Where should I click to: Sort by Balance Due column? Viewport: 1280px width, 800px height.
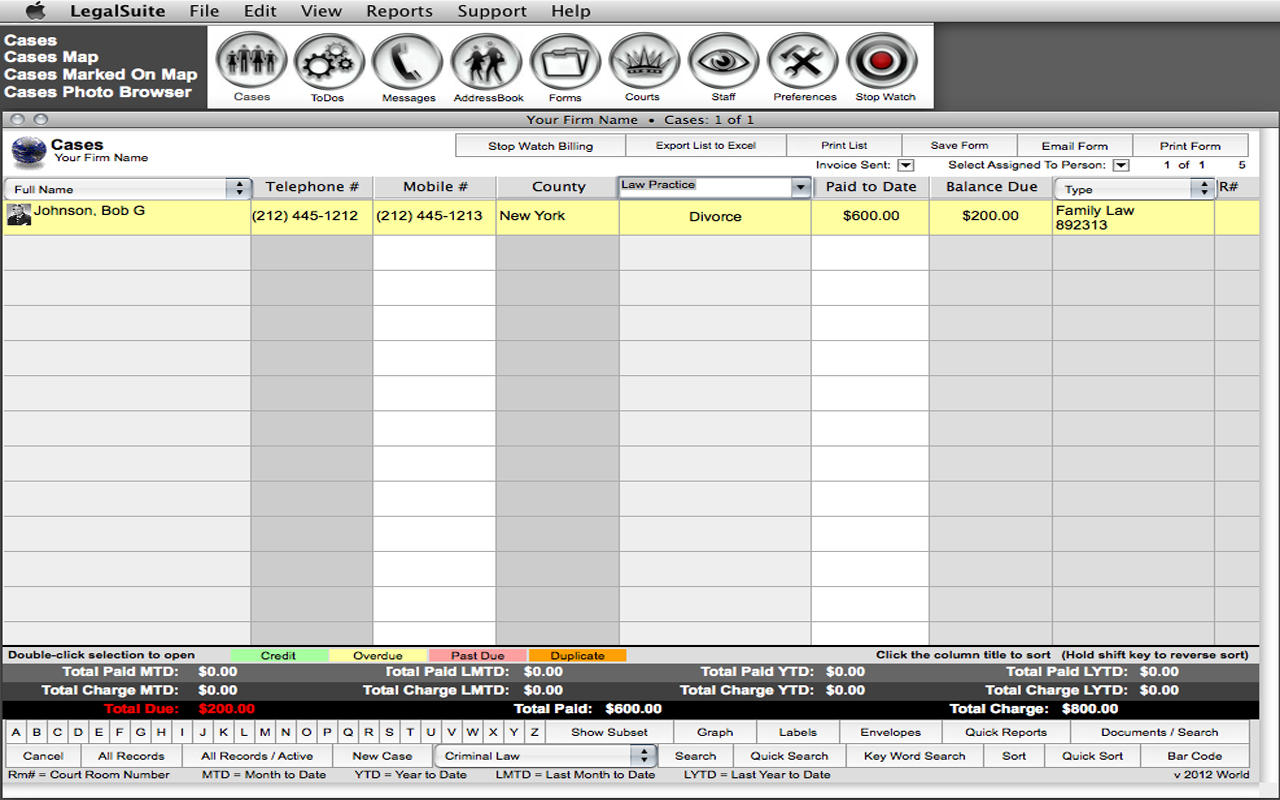coord(990,187)
